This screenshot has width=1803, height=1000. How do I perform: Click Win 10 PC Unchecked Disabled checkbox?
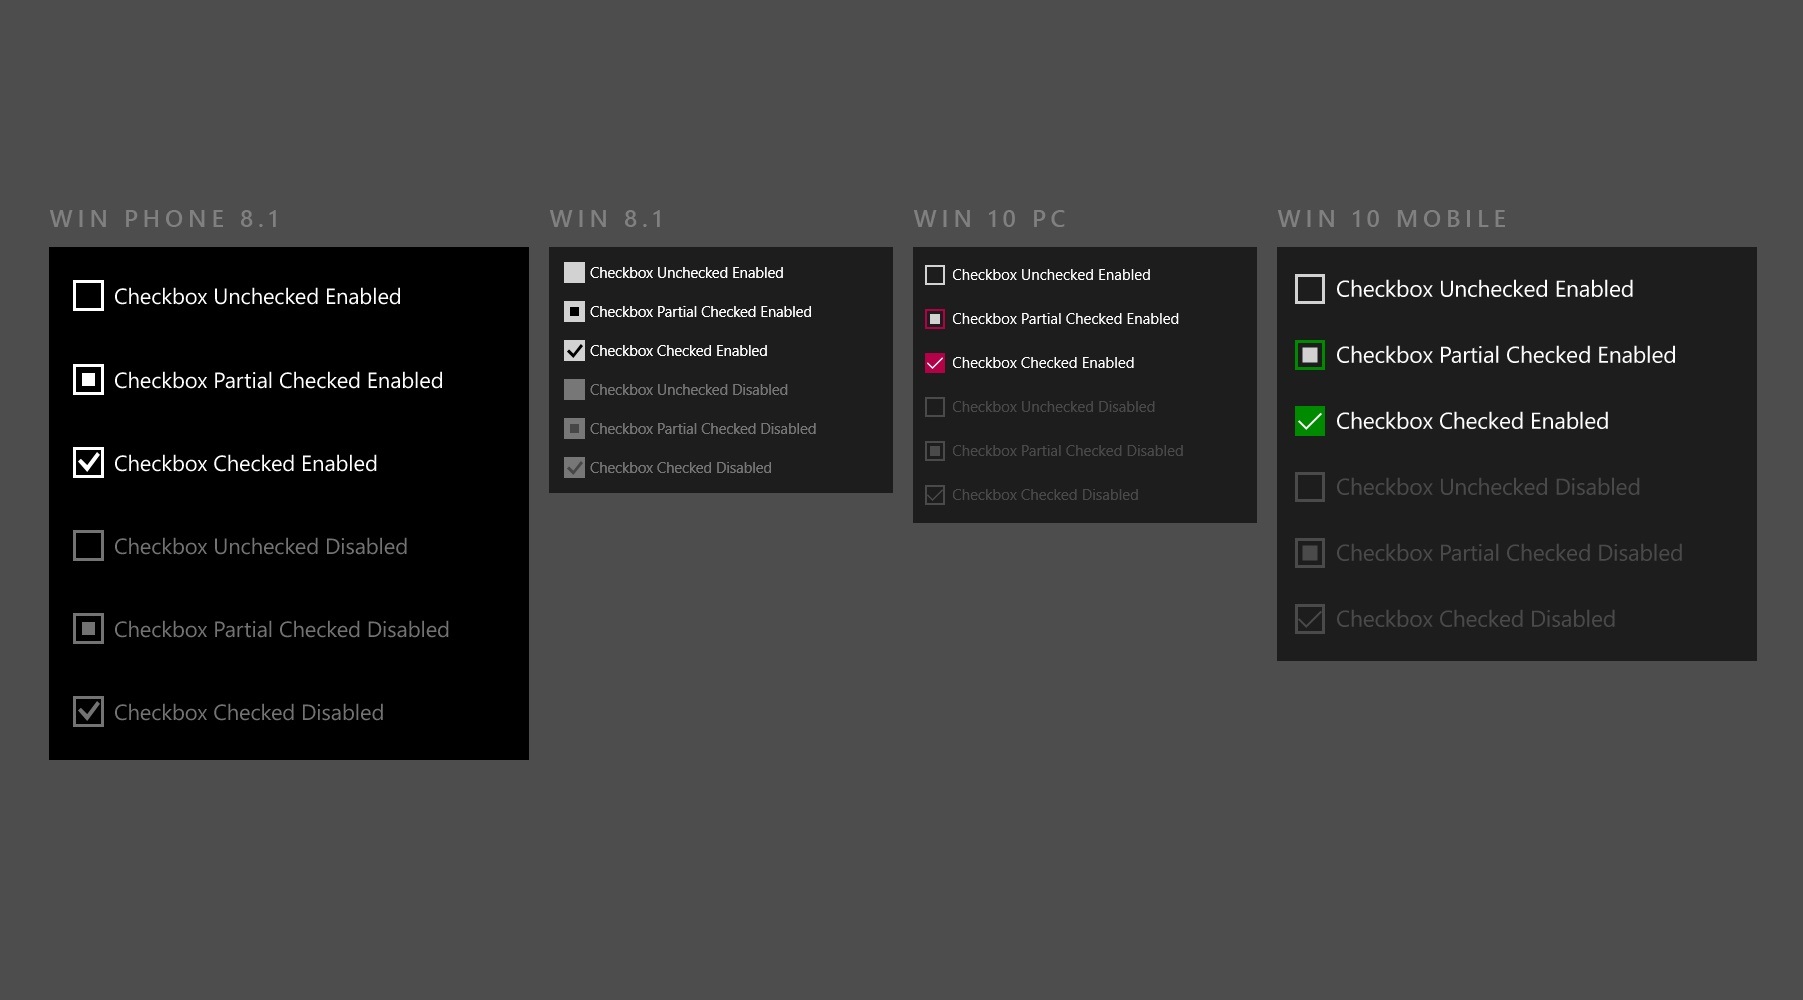[x=935, y=407]
